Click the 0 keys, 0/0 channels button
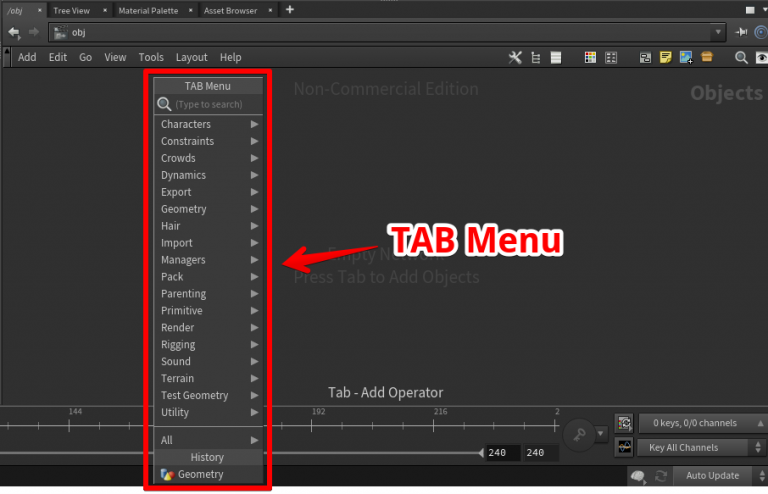 [x=696, y=423]
